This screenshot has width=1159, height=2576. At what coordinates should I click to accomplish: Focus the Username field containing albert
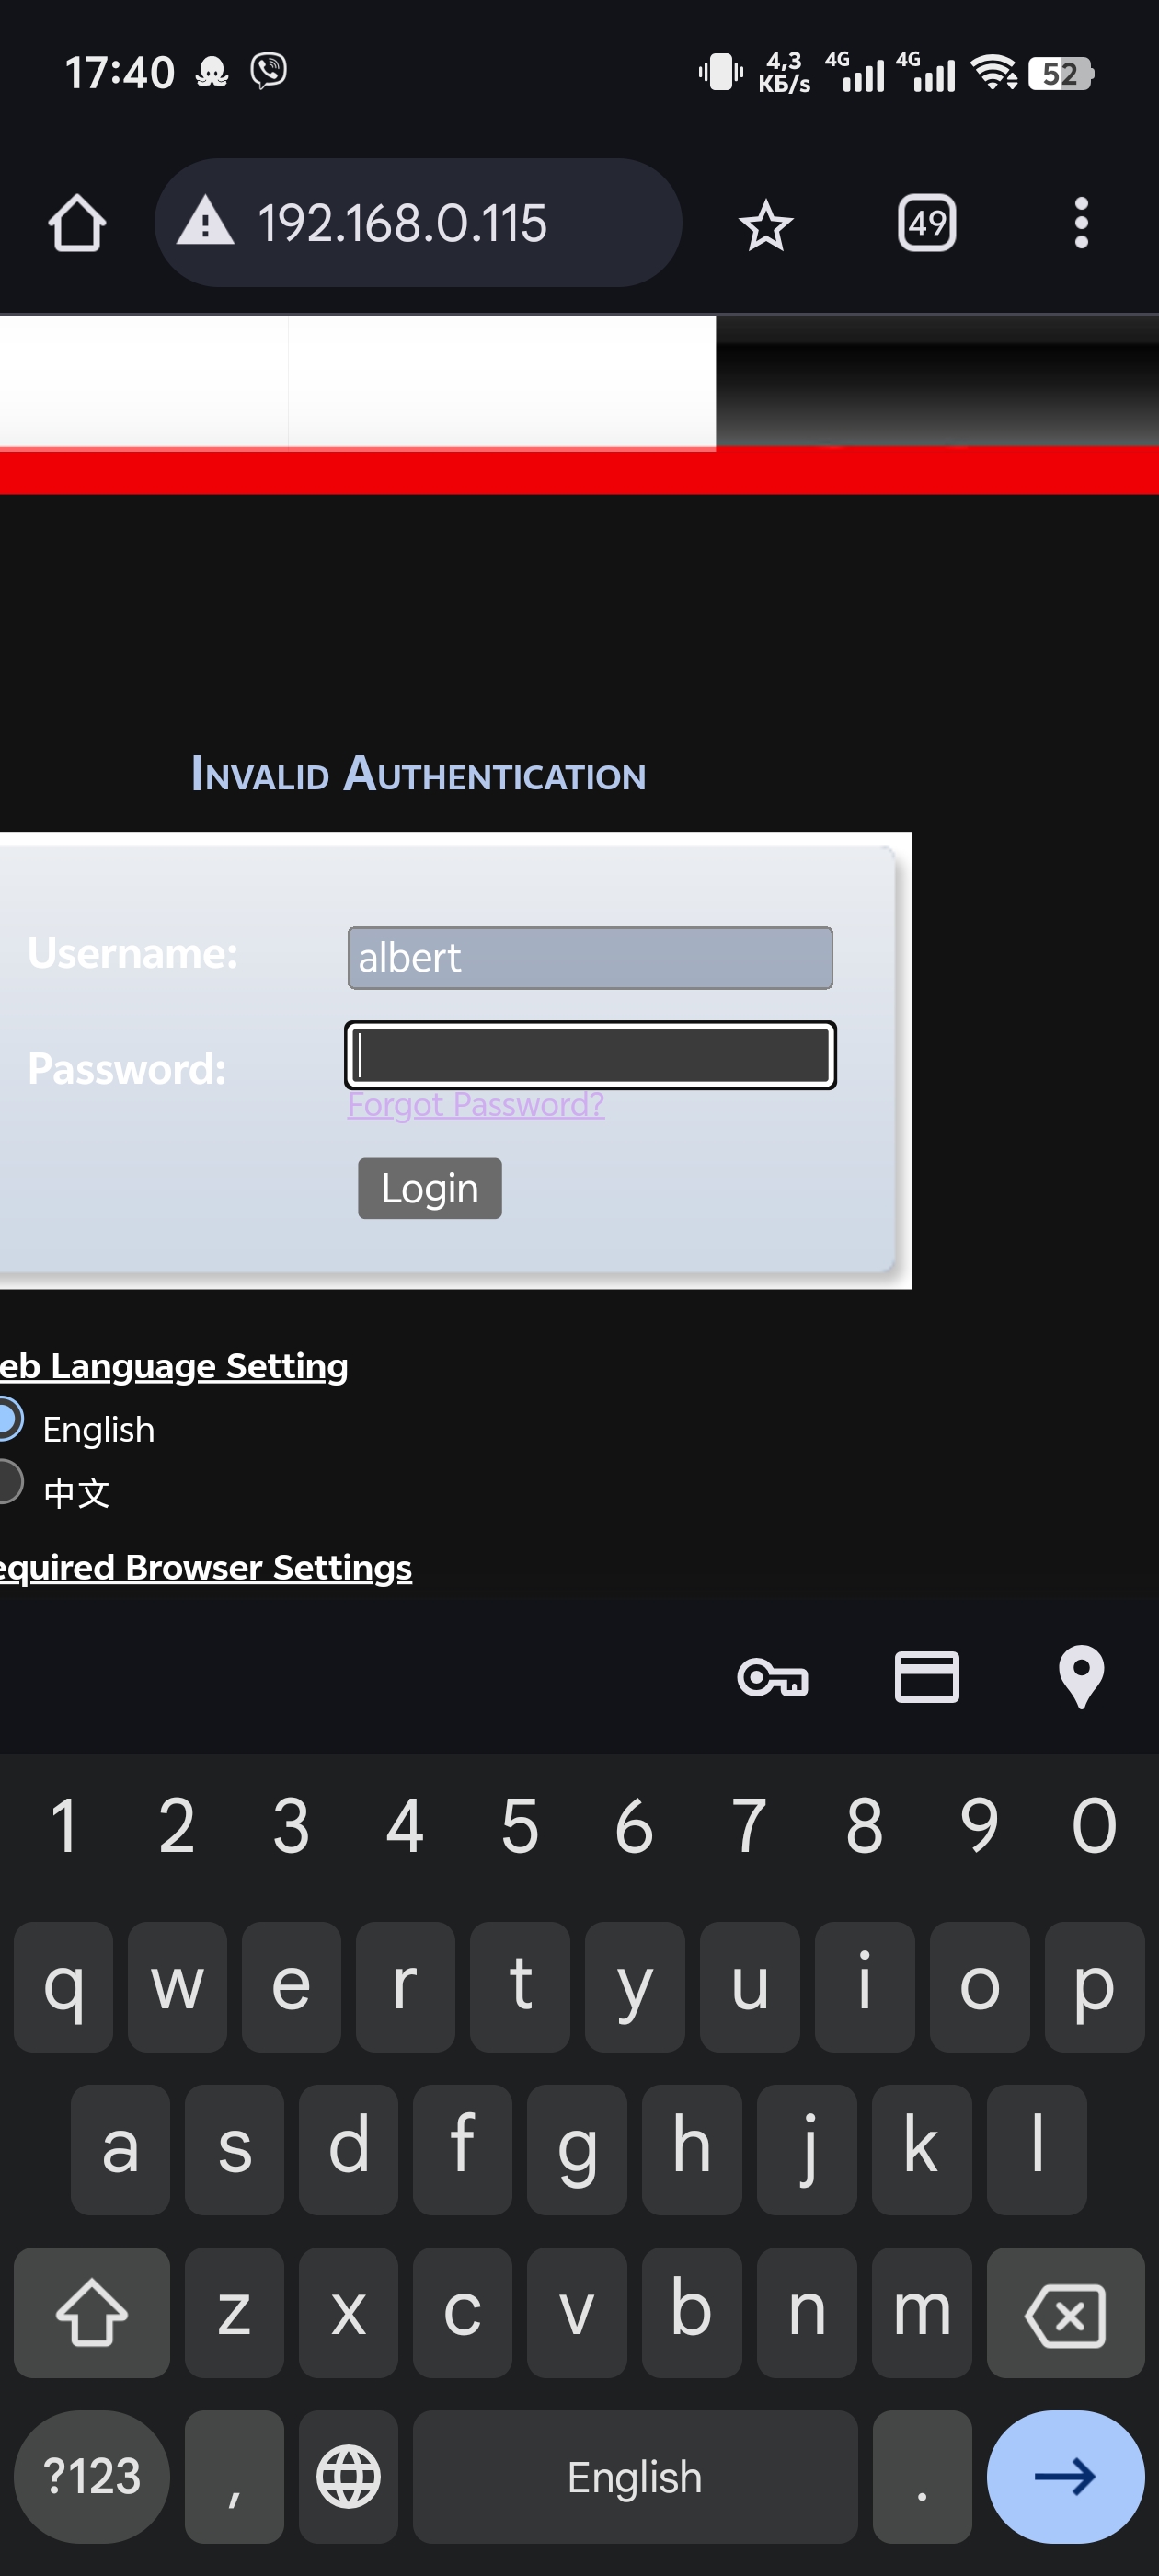click(590, 958)
